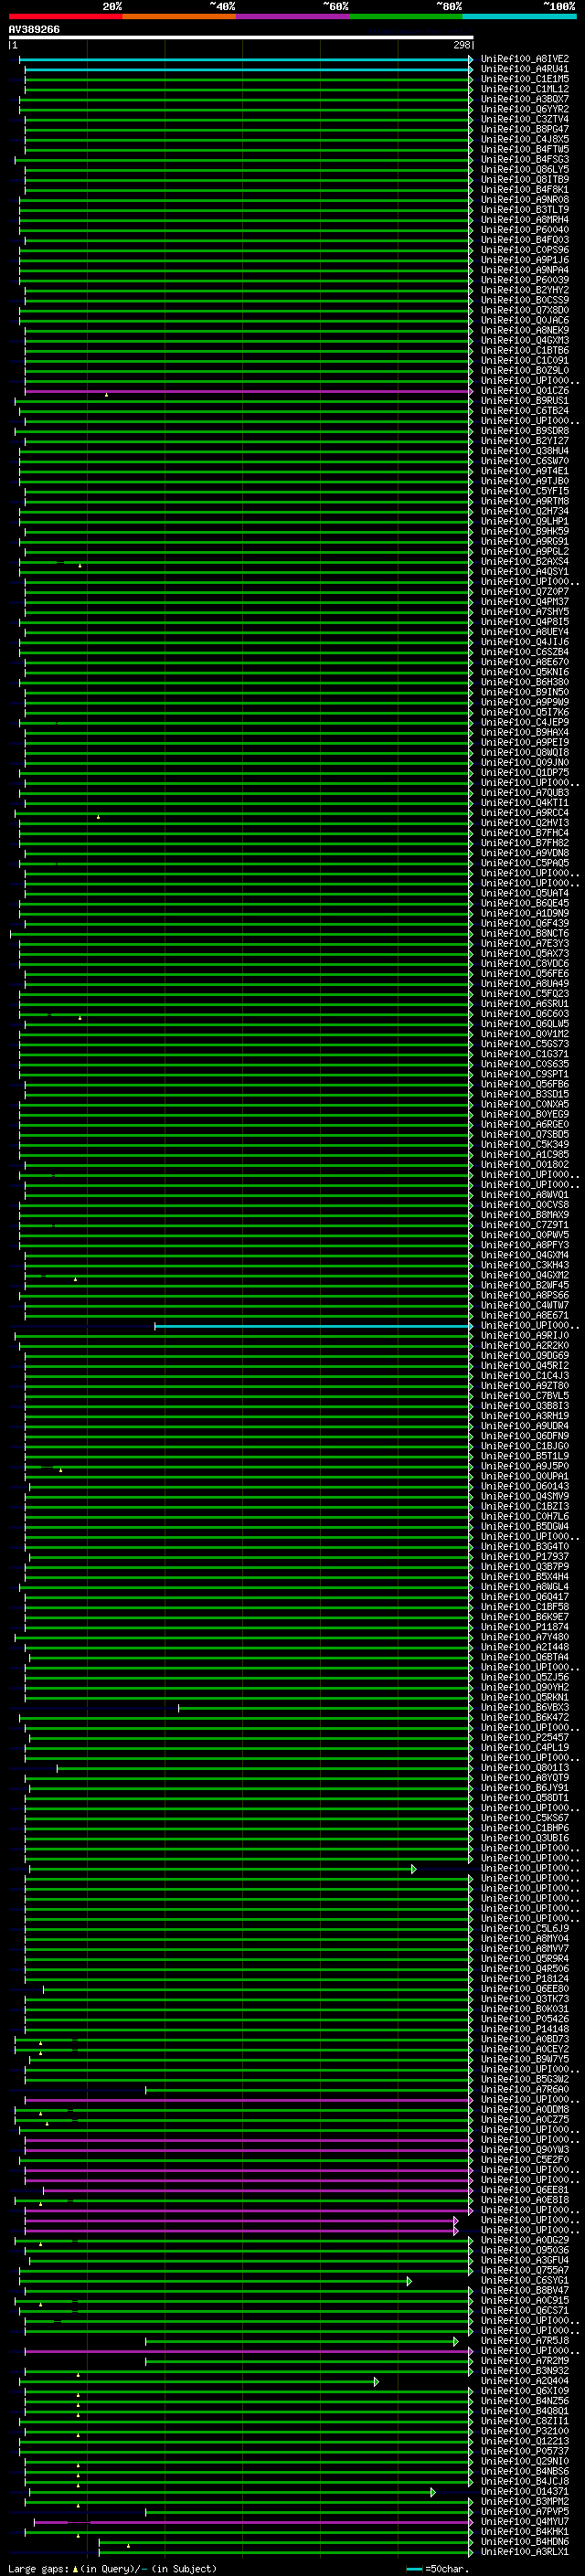Select hit label UniRef100_Q6C603
Viewport: 585px width, 2576px height.
(525, 1014)
